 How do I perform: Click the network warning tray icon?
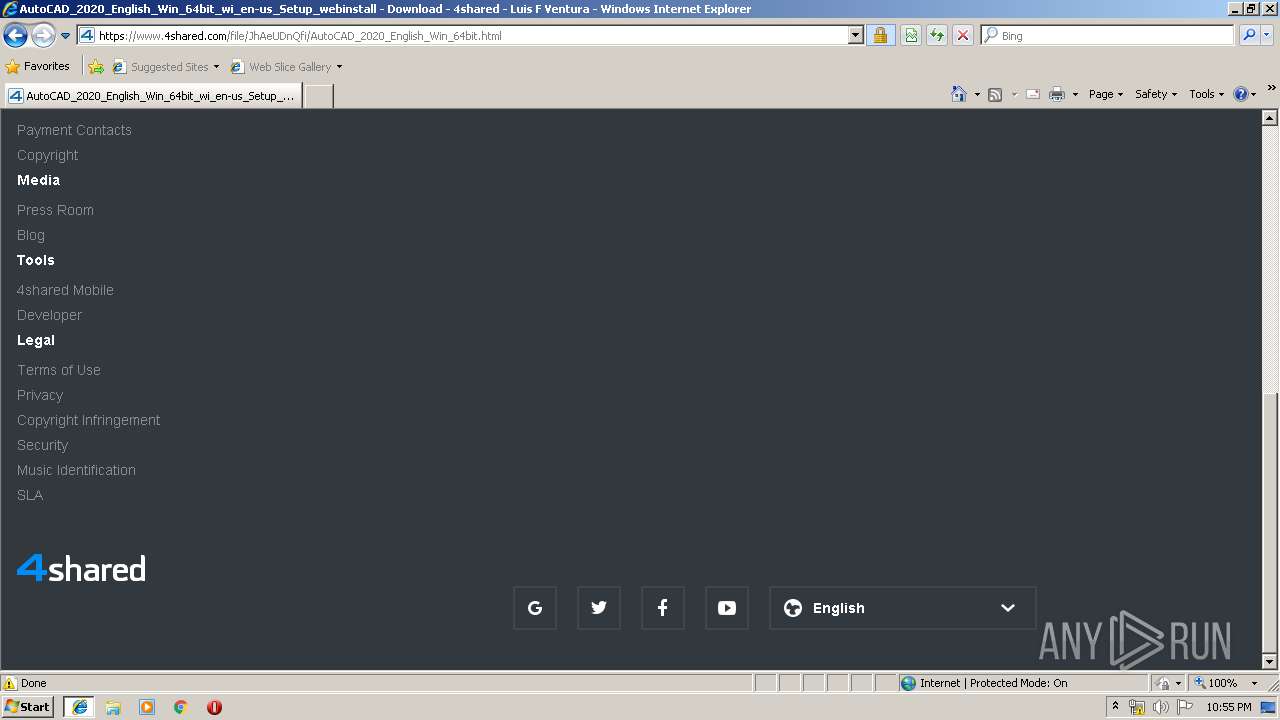click(1137, 707)
